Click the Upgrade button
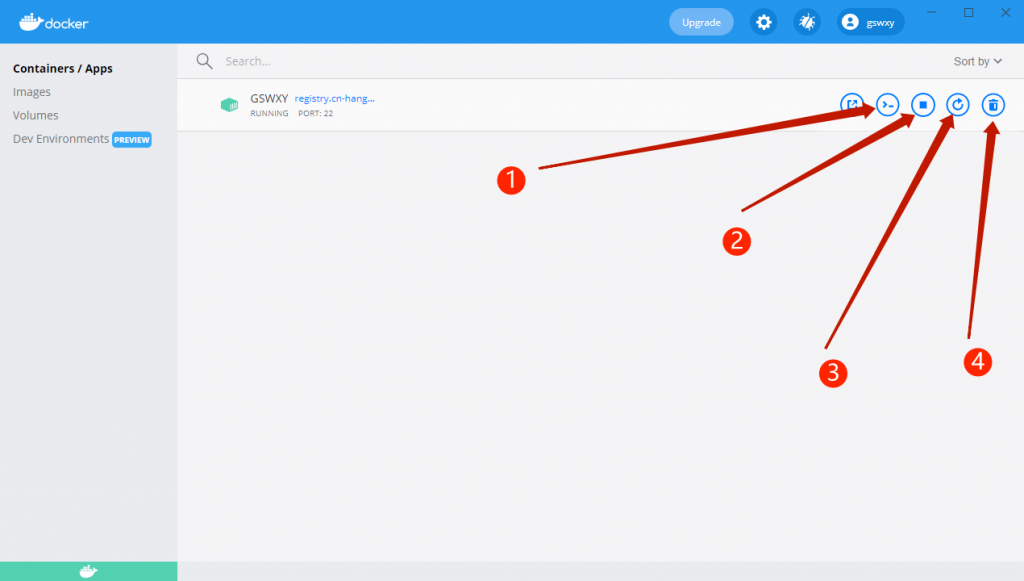The width and height of the screenshot is (1024, 581). (701, 22)
